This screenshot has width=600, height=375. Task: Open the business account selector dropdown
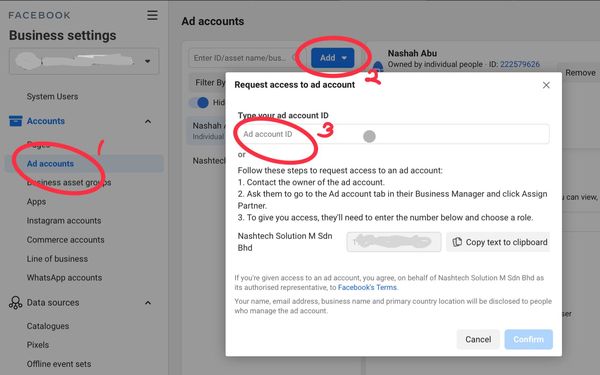(x=84, y=61)
